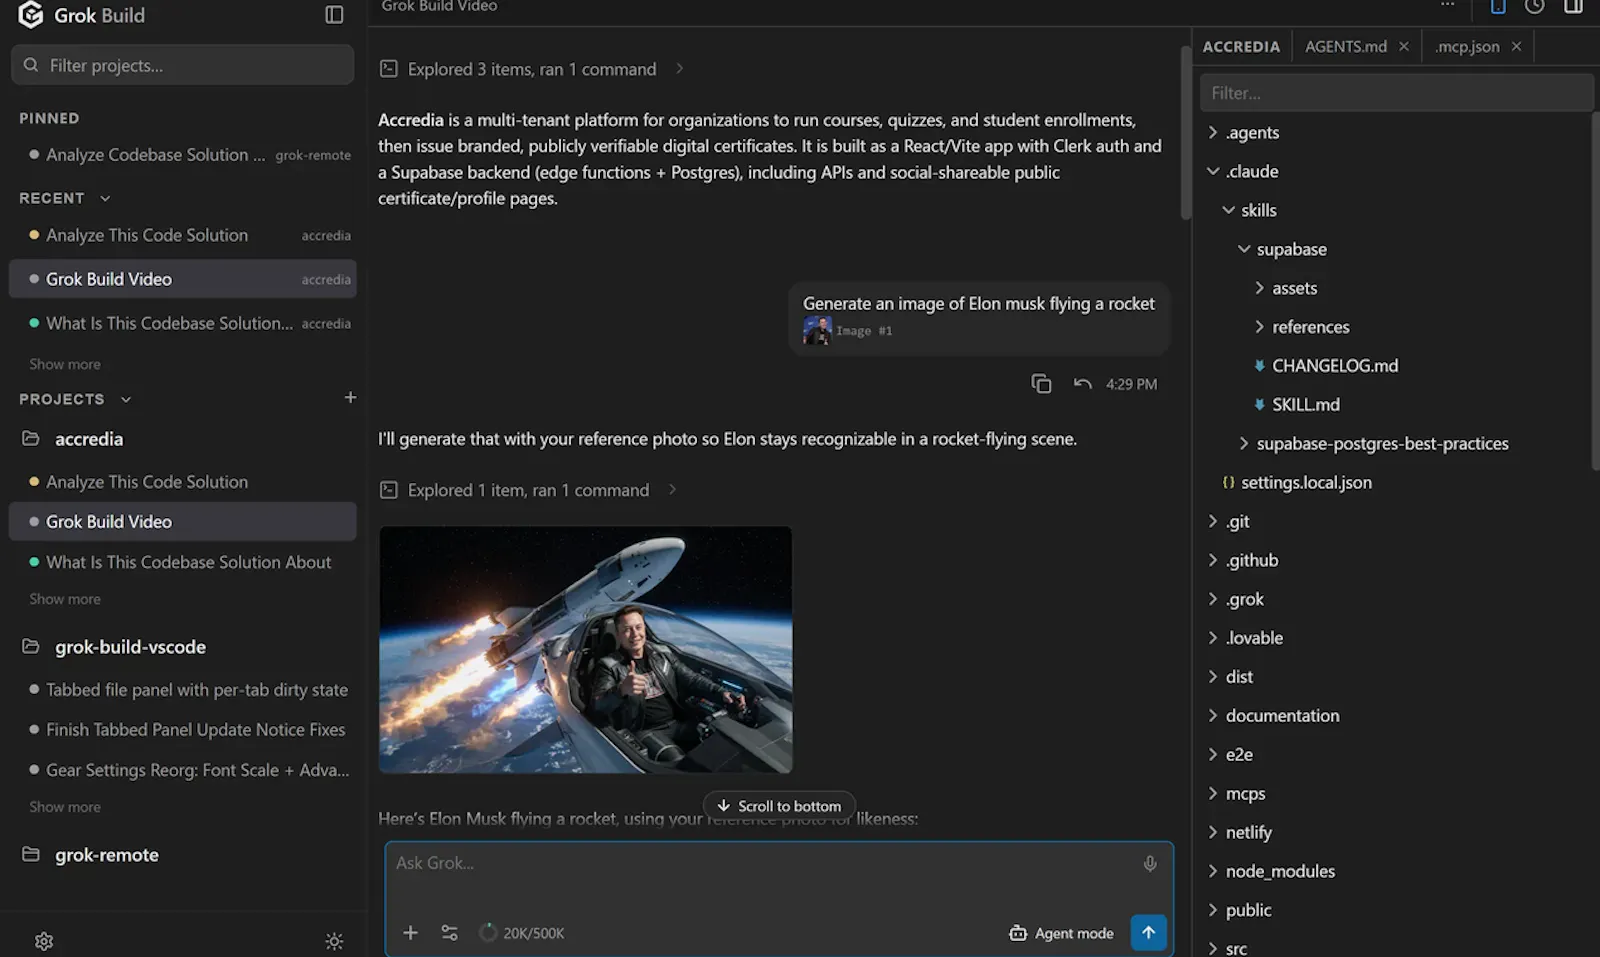The height and width of the screenshot is (957, 1600).
Task: Open Finish Tabbed Panel Update Notice Fixes
Action: tap(189, 730)
